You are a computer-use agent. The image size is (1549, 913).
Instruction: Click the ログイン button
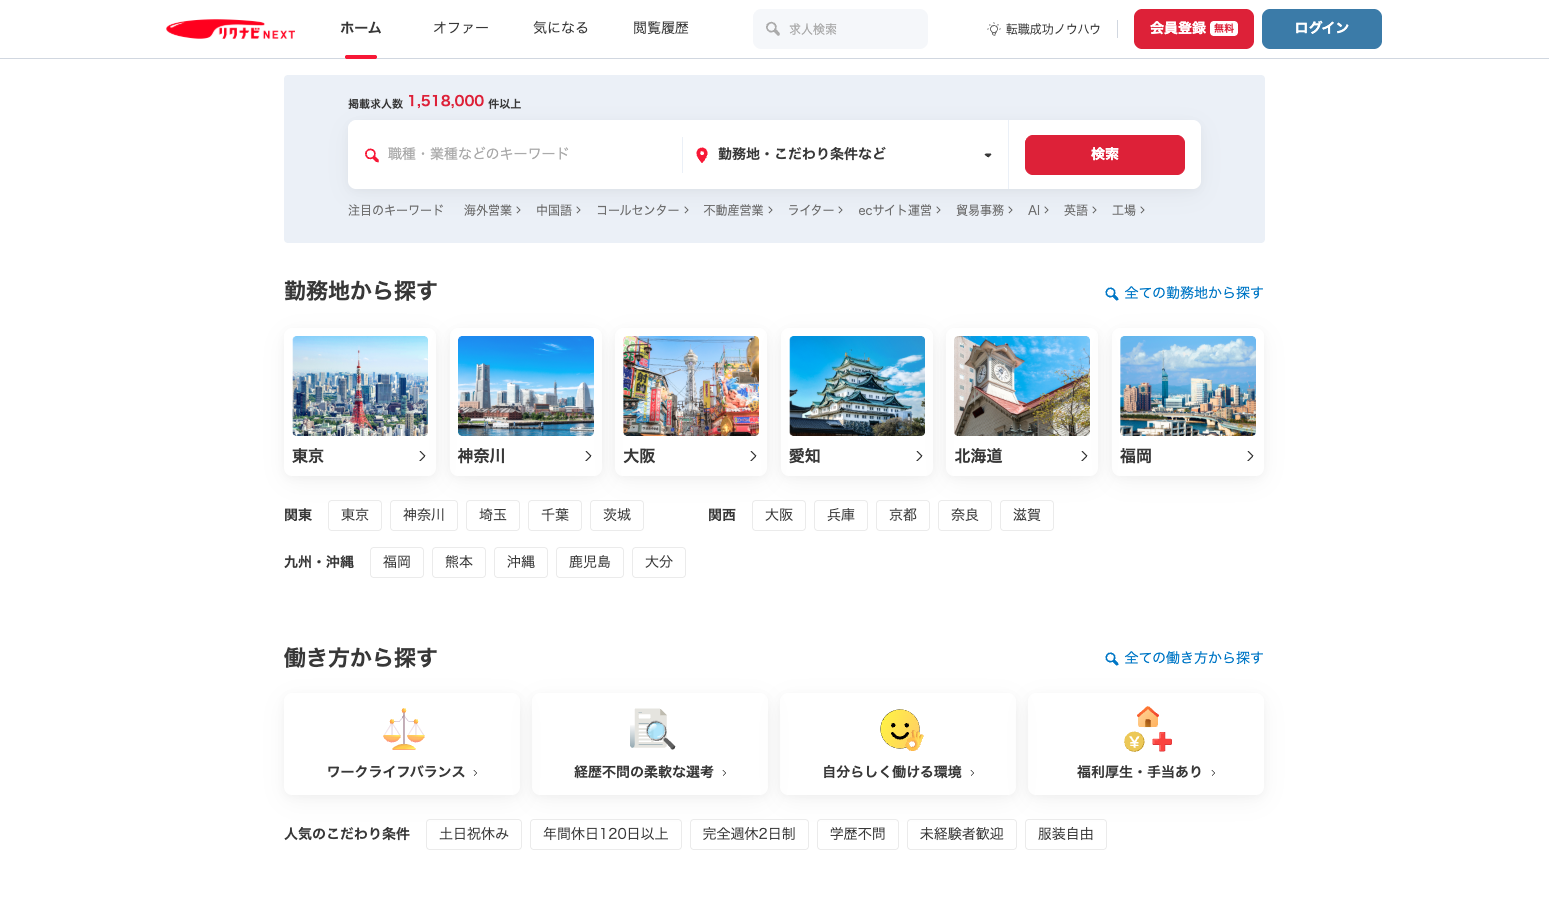(1321, 29)
